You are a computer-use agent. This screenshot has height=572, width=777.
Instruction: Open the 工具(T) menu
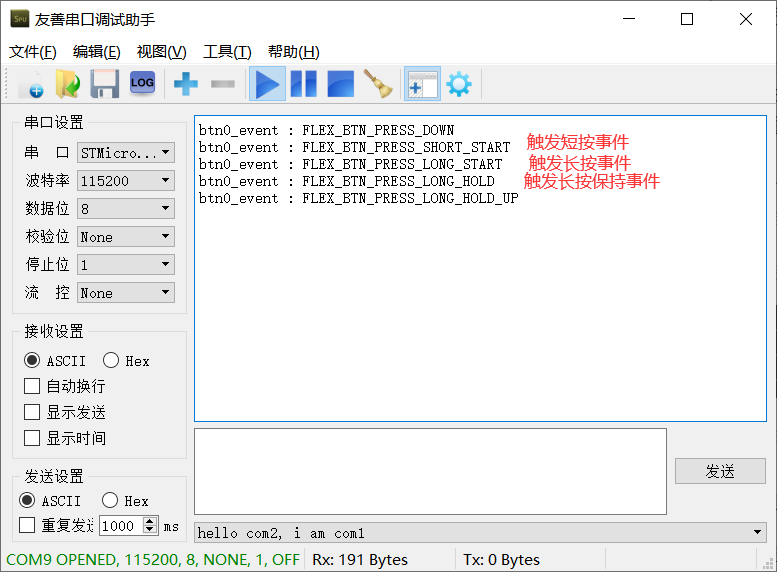pos(227,52)
